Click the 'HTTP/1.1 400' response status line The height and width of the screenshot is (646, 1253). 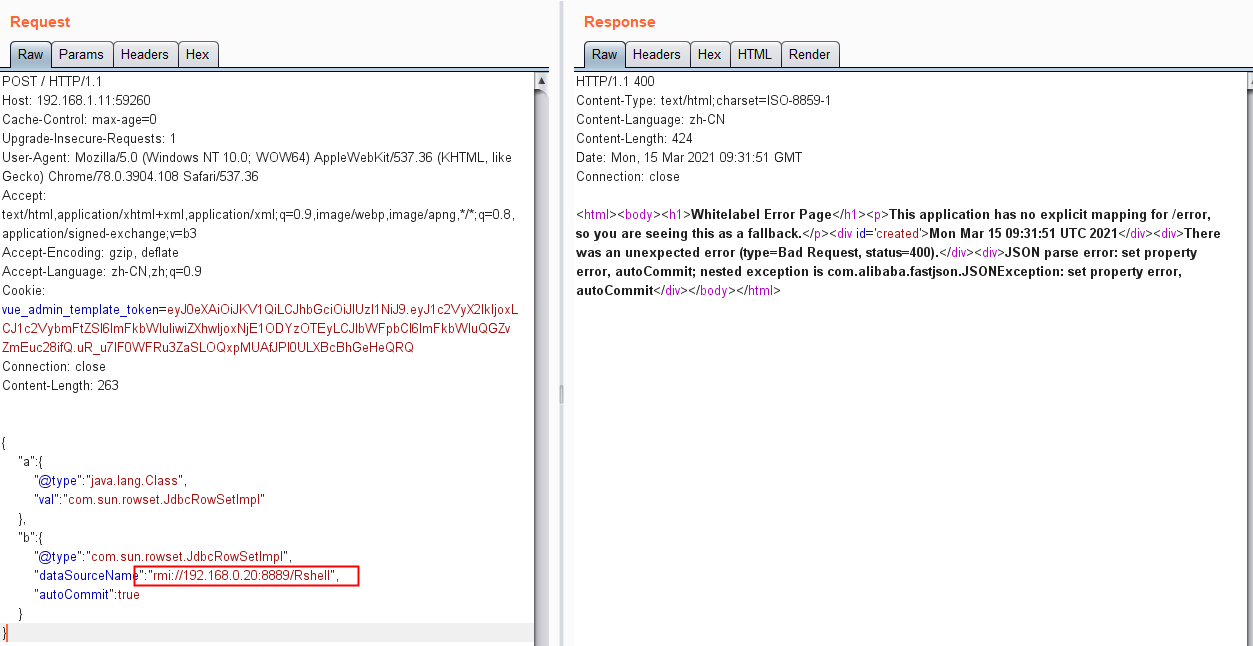pyautogui.click(x=615, y=82)
